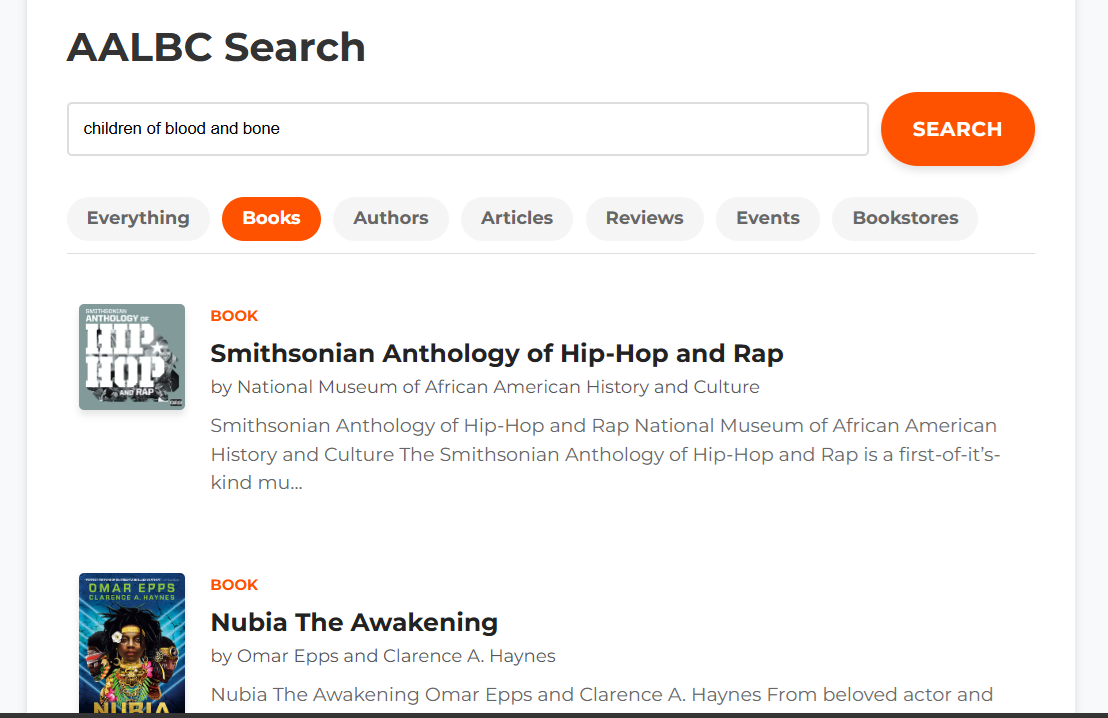Click the National Museum author byline

coord(485,387)
